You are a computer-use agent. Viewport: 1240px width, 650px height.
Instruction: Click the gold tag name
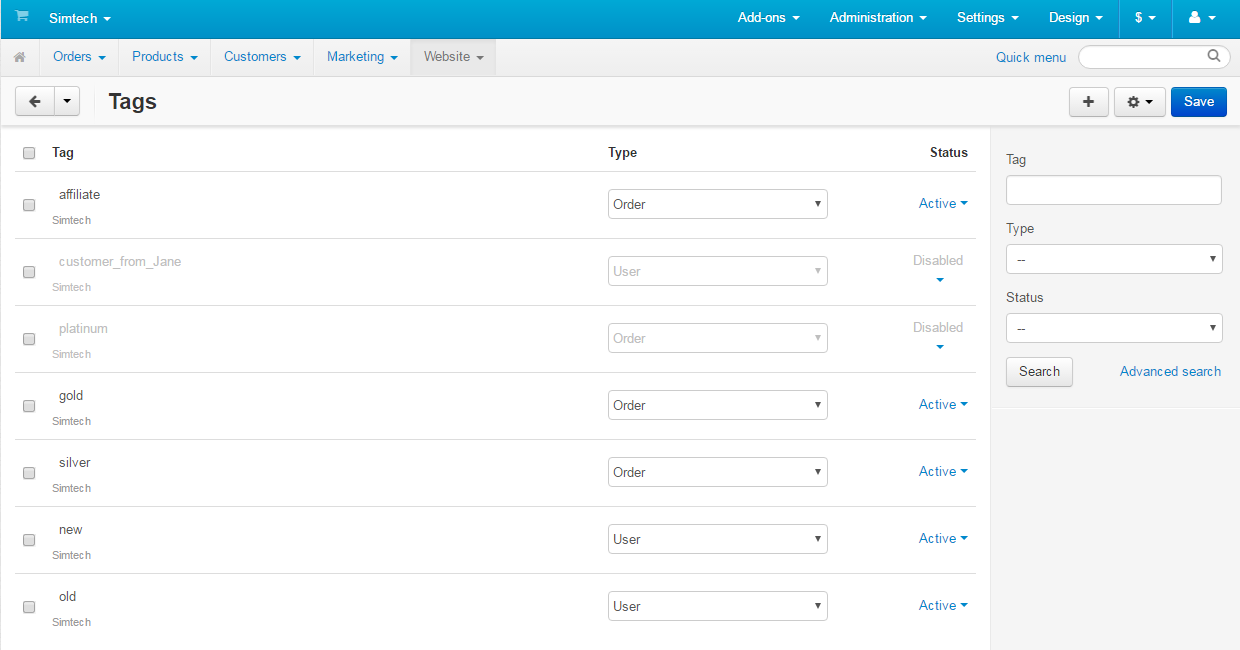(71, 396)
